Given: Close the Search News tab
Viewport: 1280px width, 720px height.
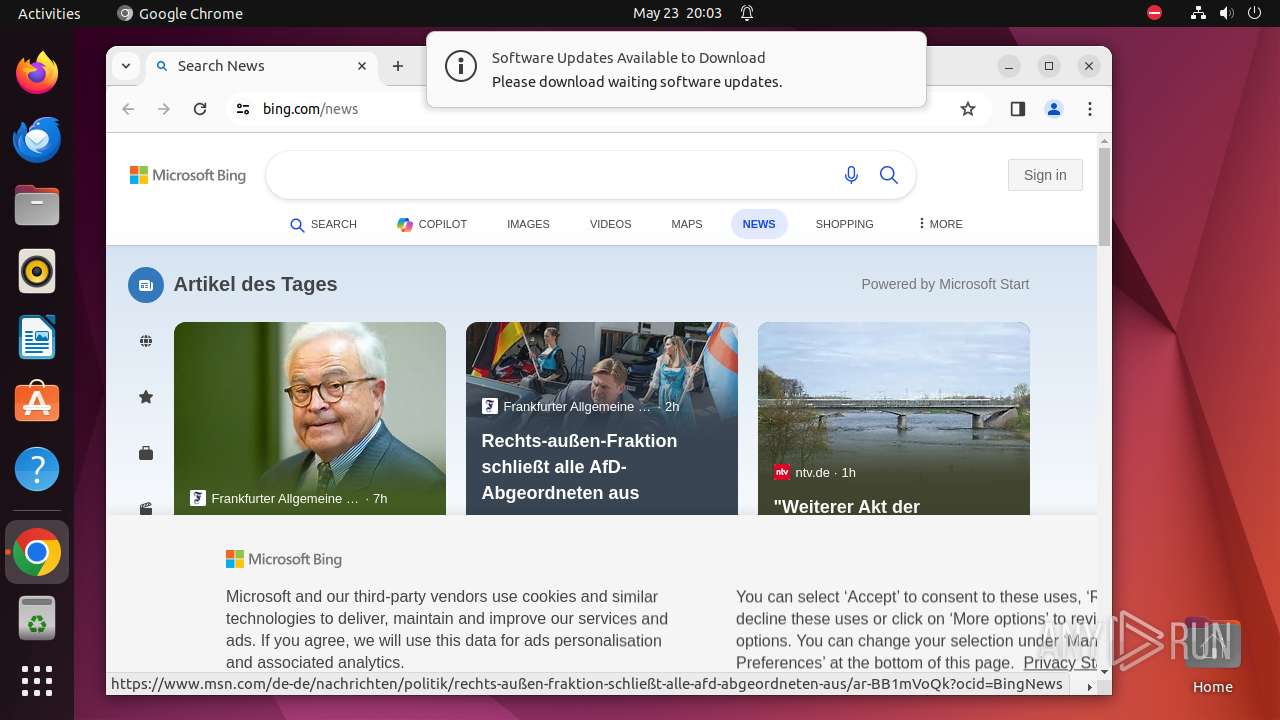Looking at the screenshot, I should 363,66.
